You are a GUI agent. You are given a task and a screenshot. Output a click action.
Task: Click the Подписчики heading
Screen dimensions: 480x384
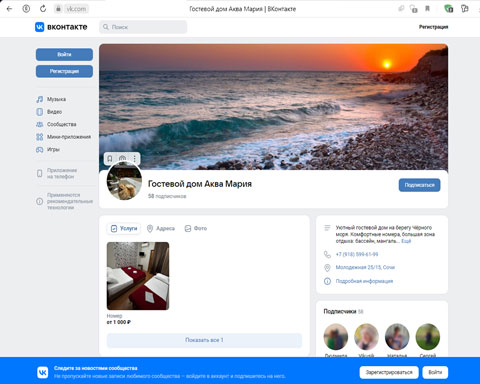(340, 311)
